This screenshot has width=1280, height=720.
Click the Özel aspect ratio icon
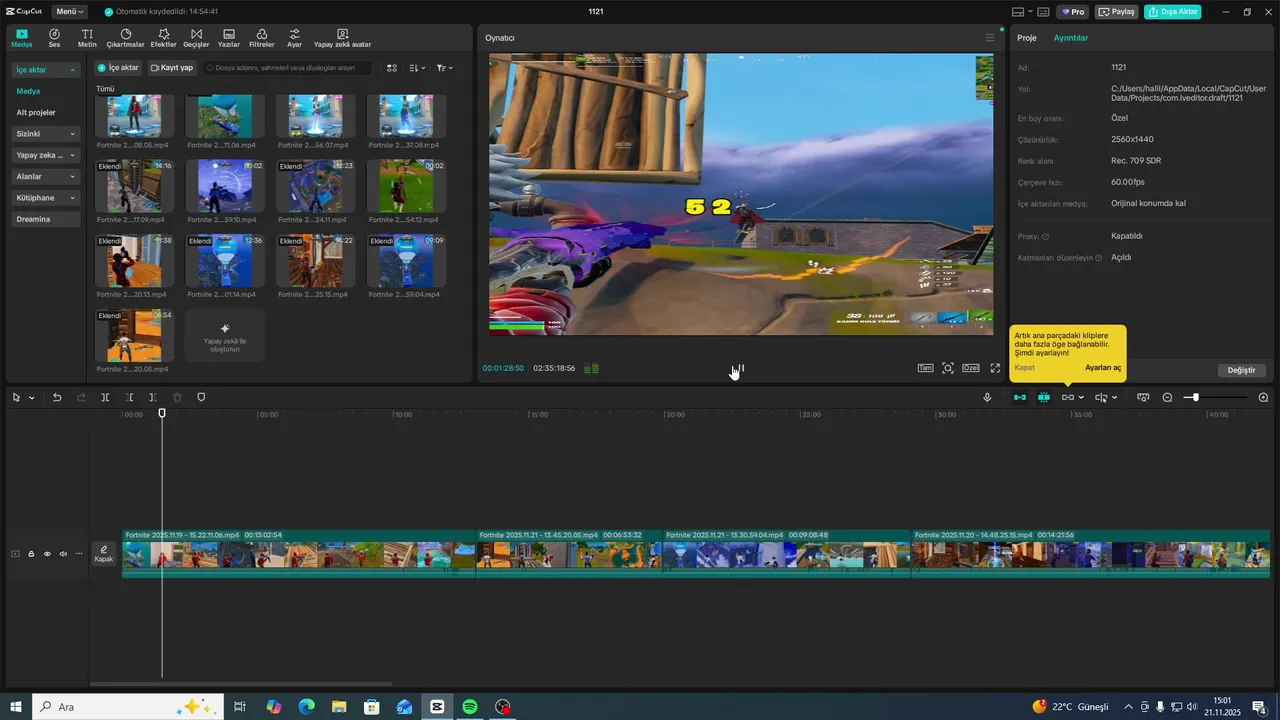(971, 368)
